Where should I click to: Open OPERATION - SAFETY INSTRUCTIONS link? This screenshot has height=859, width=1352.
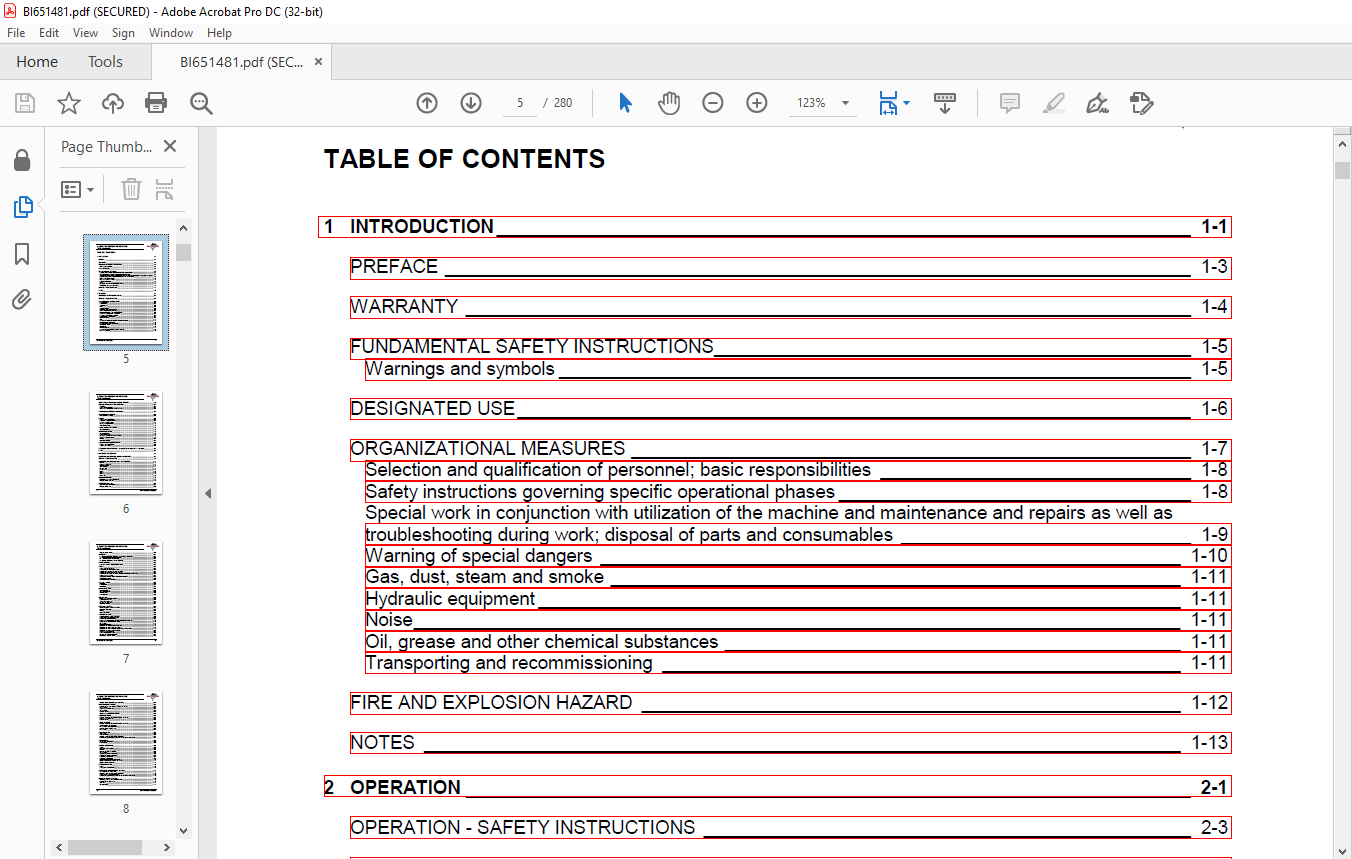tap(790, 828)
